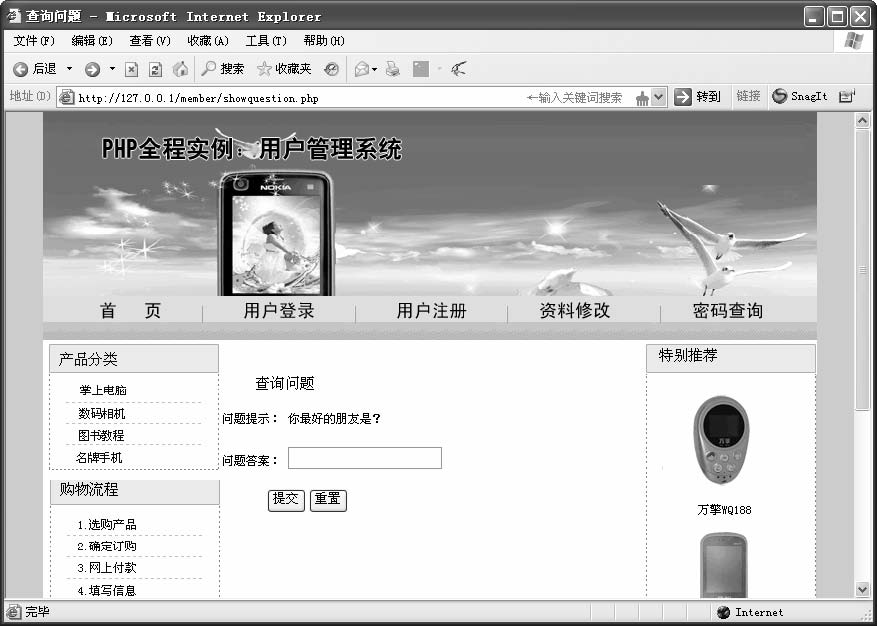Click the 万擎WQ188 product name
The image size is (877, 626).
(724, 510)
